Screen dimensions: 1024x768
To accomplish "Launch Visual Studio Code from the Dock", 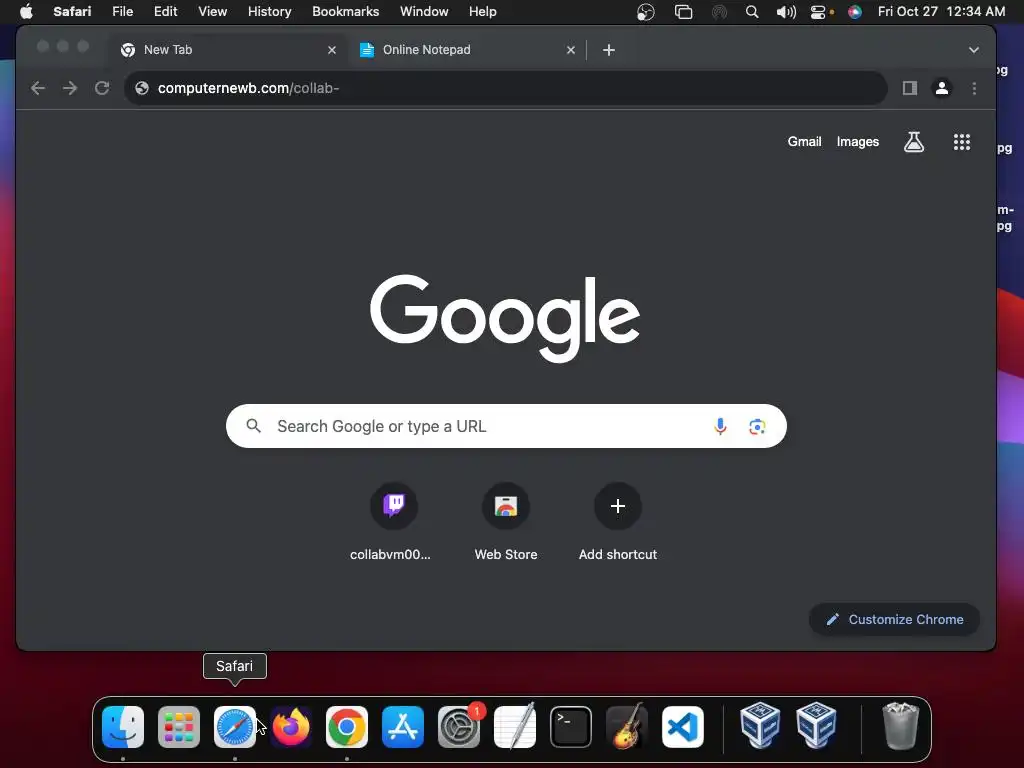I will [683, 727].
